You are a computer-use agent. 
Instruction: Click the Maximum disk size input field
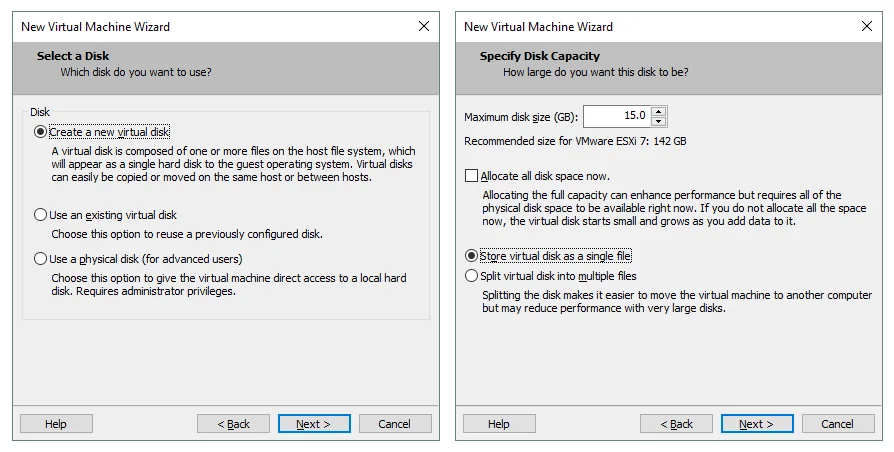pyautogui.click(x=616, y=116)
